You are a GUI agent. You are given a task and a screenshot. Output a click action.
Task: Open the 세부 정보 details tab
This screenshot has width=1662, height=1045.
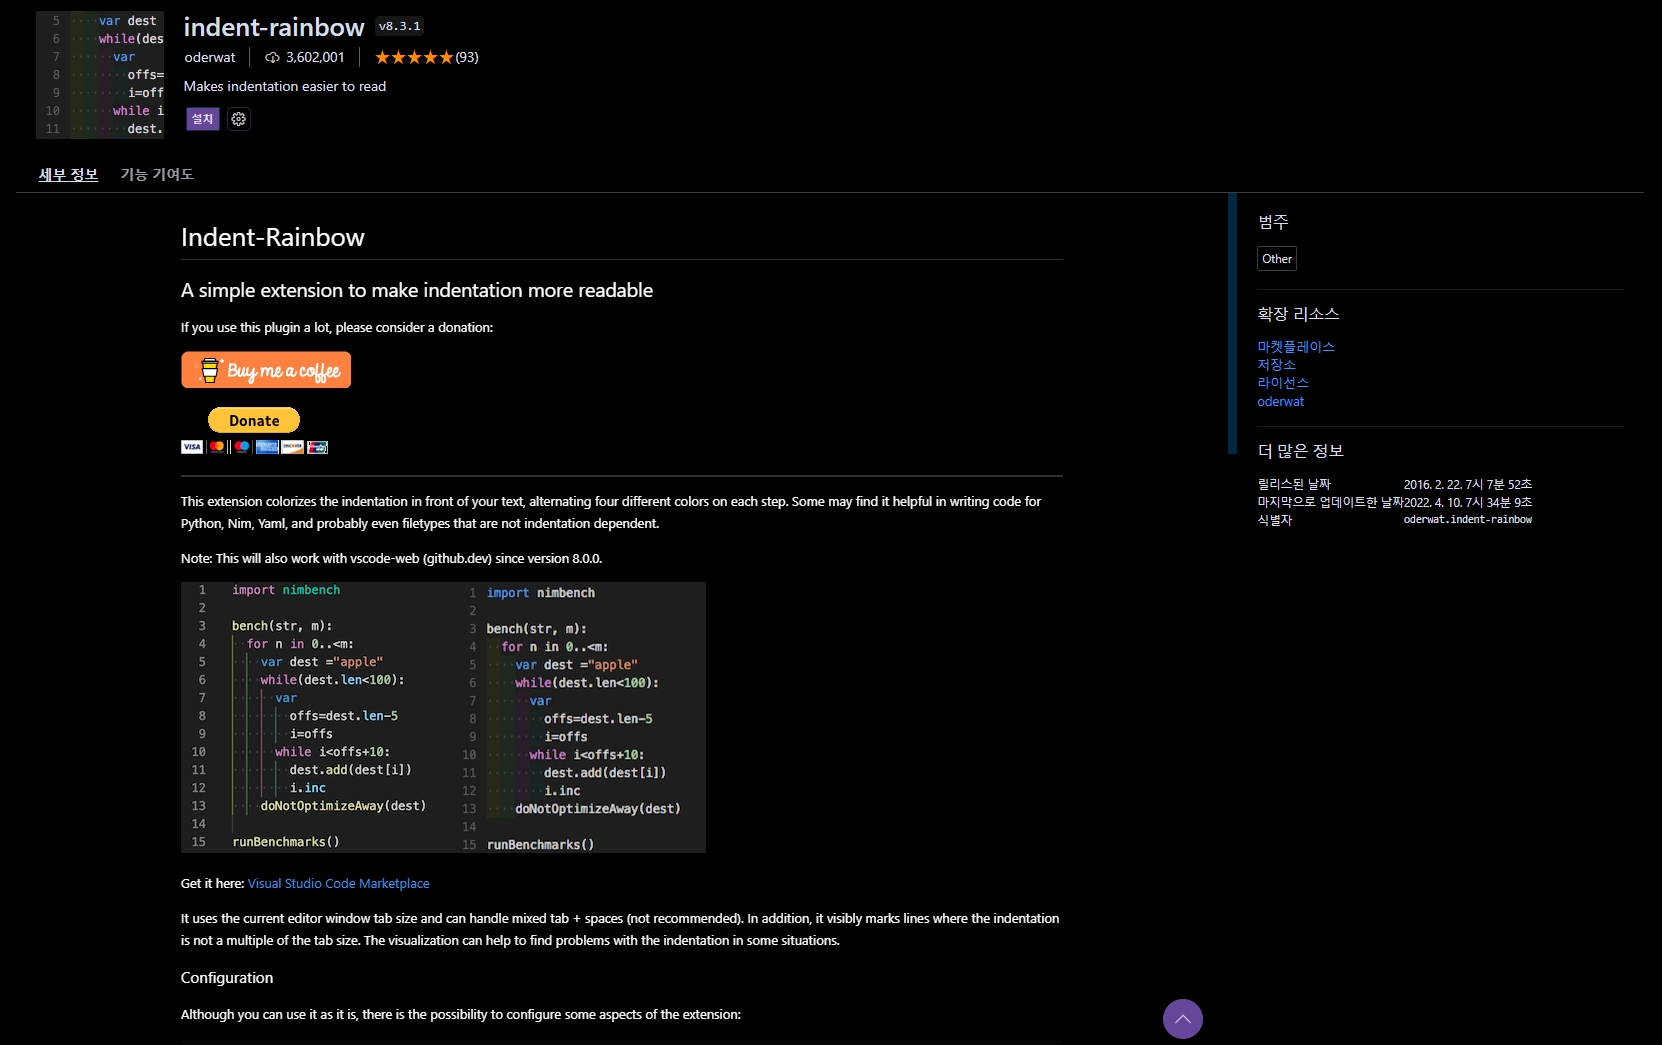[x=68, y=174]
